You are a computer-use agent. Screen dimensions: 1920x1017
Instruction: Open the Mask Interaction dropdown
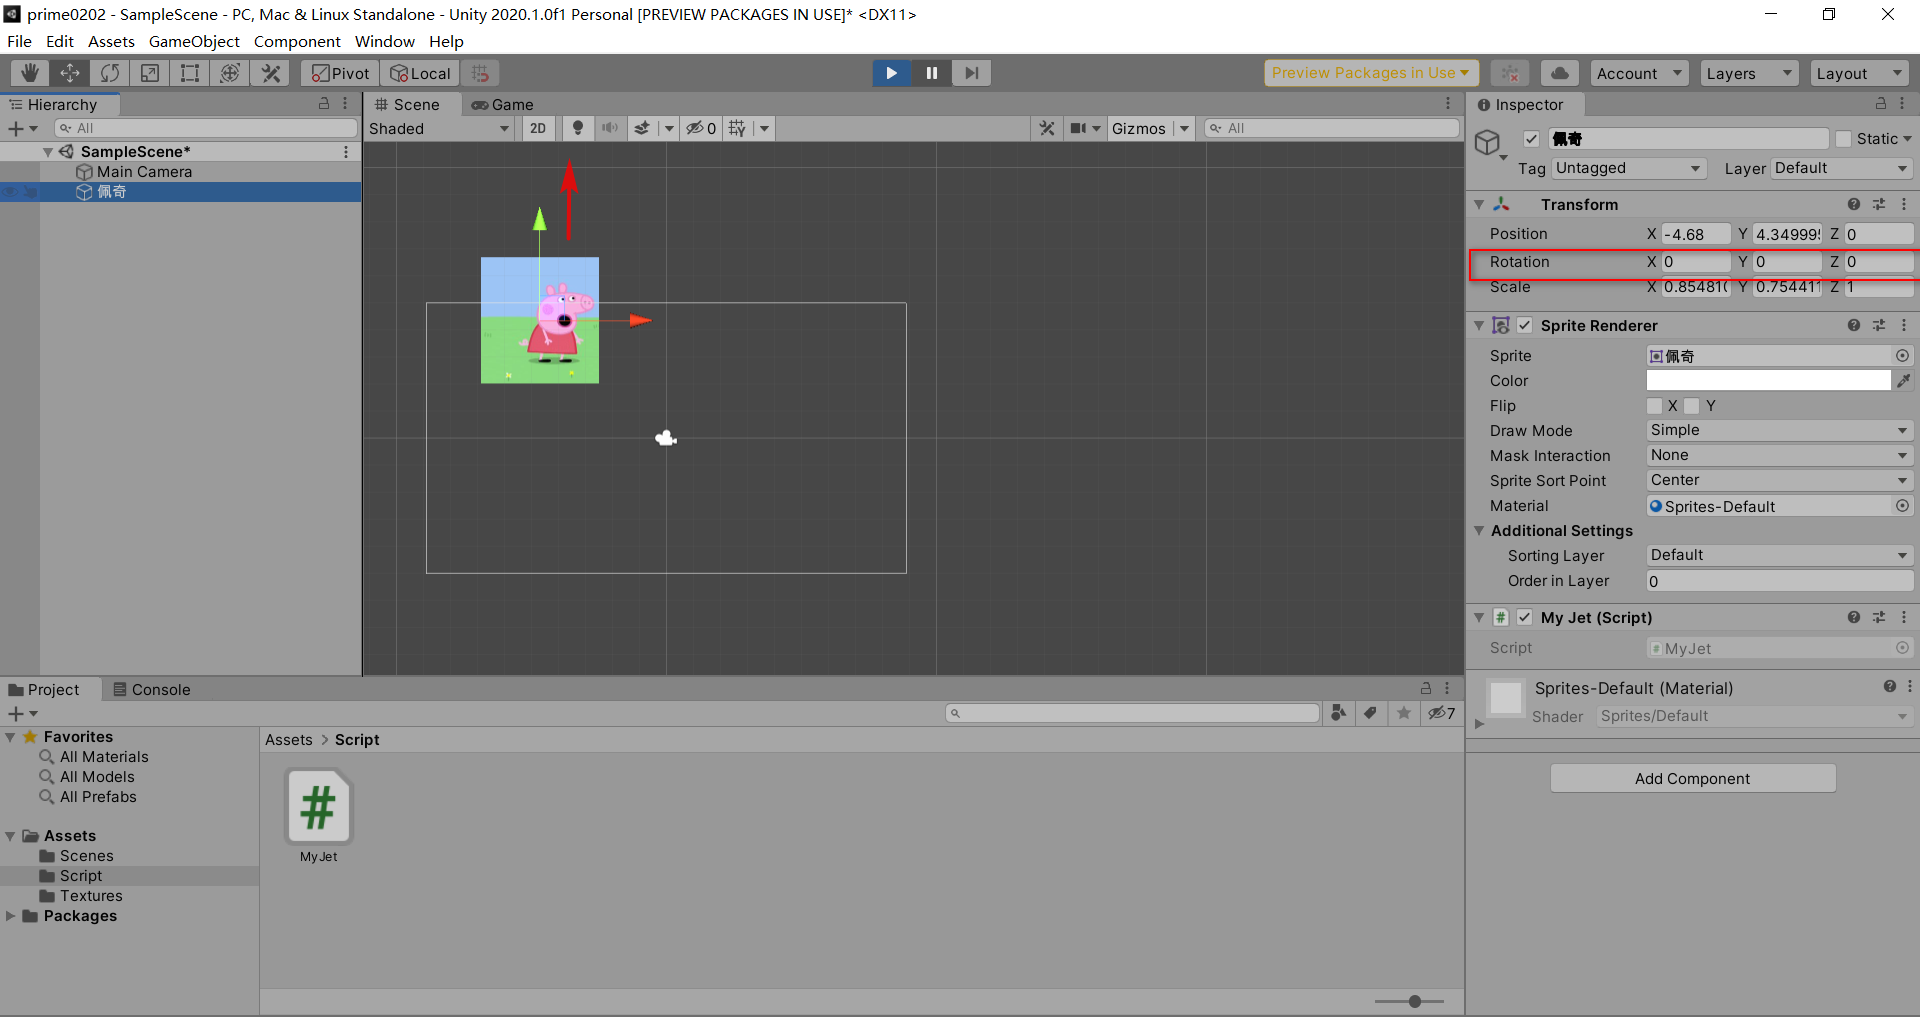[1779, 455]
